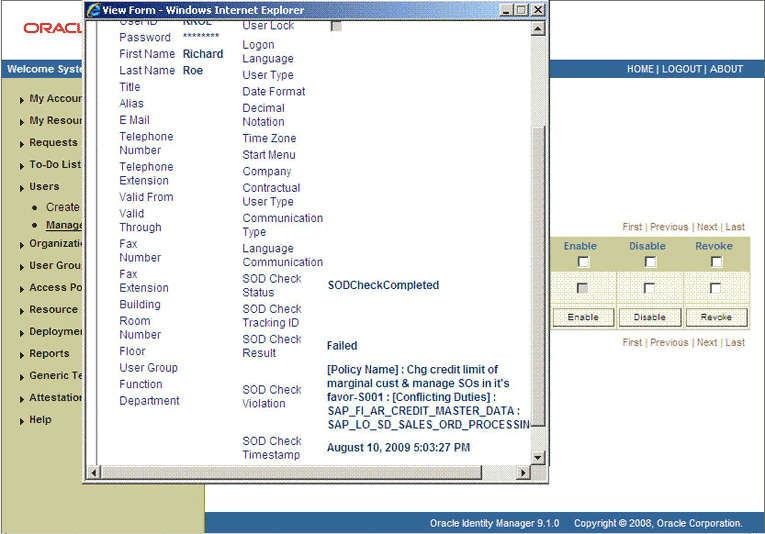
Task: Click the Last Name value Roe
Action: tap(193, 71)
